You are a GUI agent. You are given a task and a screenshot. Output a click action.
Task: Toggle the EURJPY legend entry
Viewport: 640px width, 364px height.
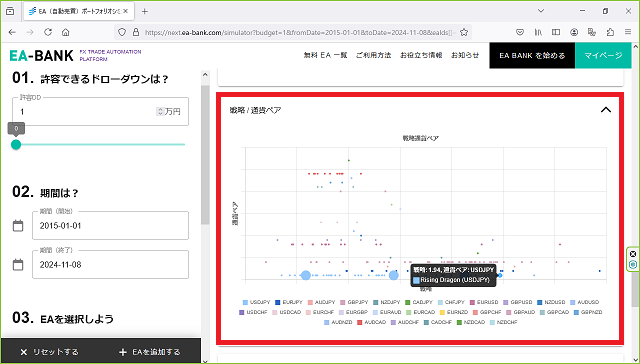[289, 302]
